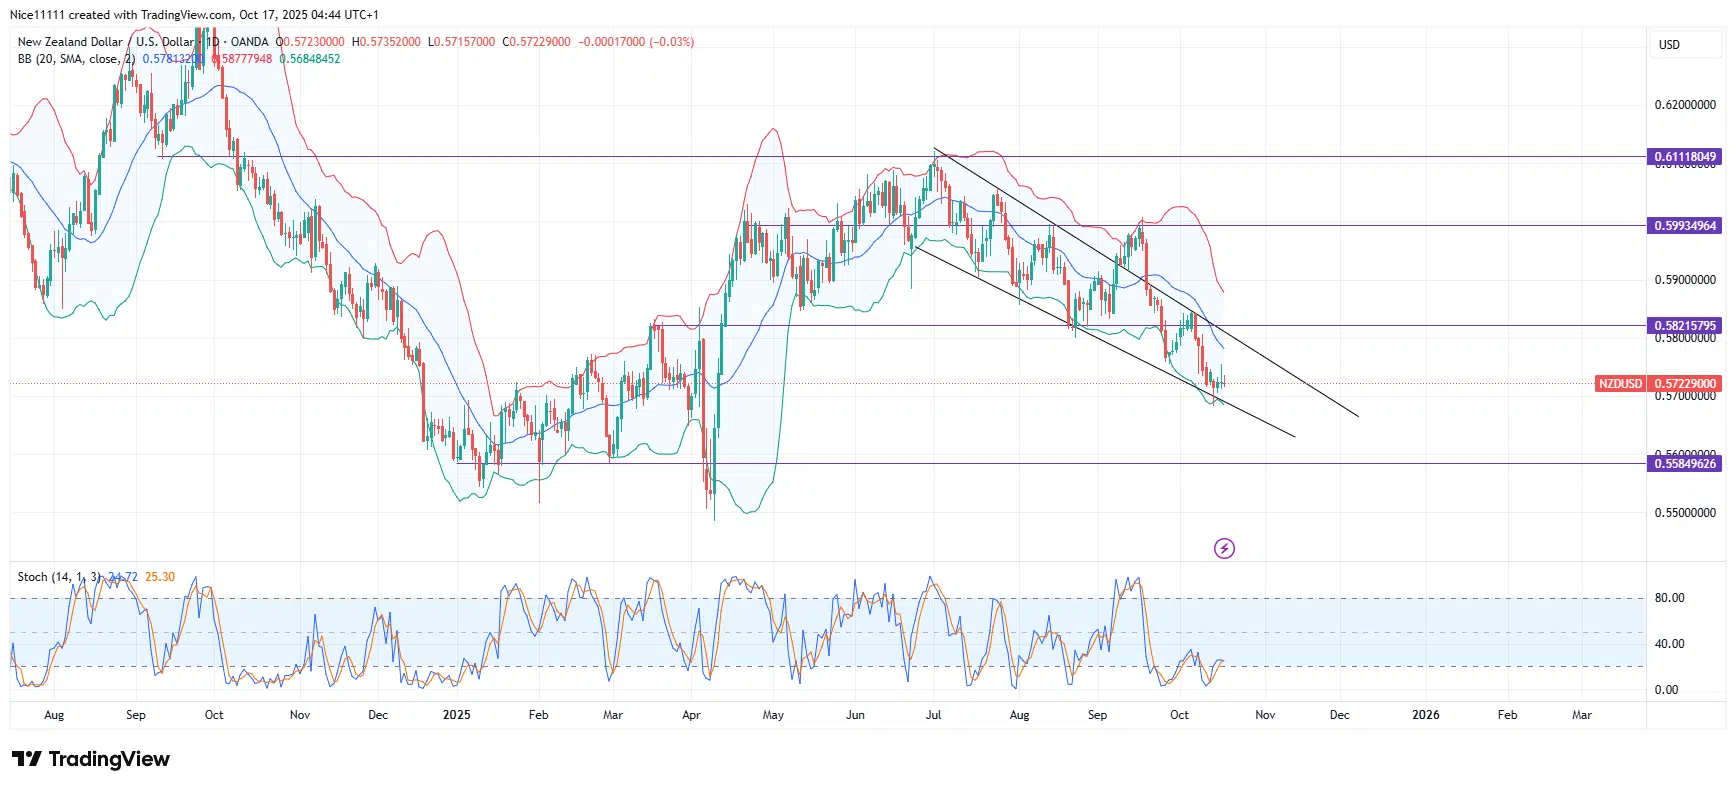This screenshot has width=1736, height=789.
Task: Select the 0.61118049 purple price label
Action: tap(1684, 157)
